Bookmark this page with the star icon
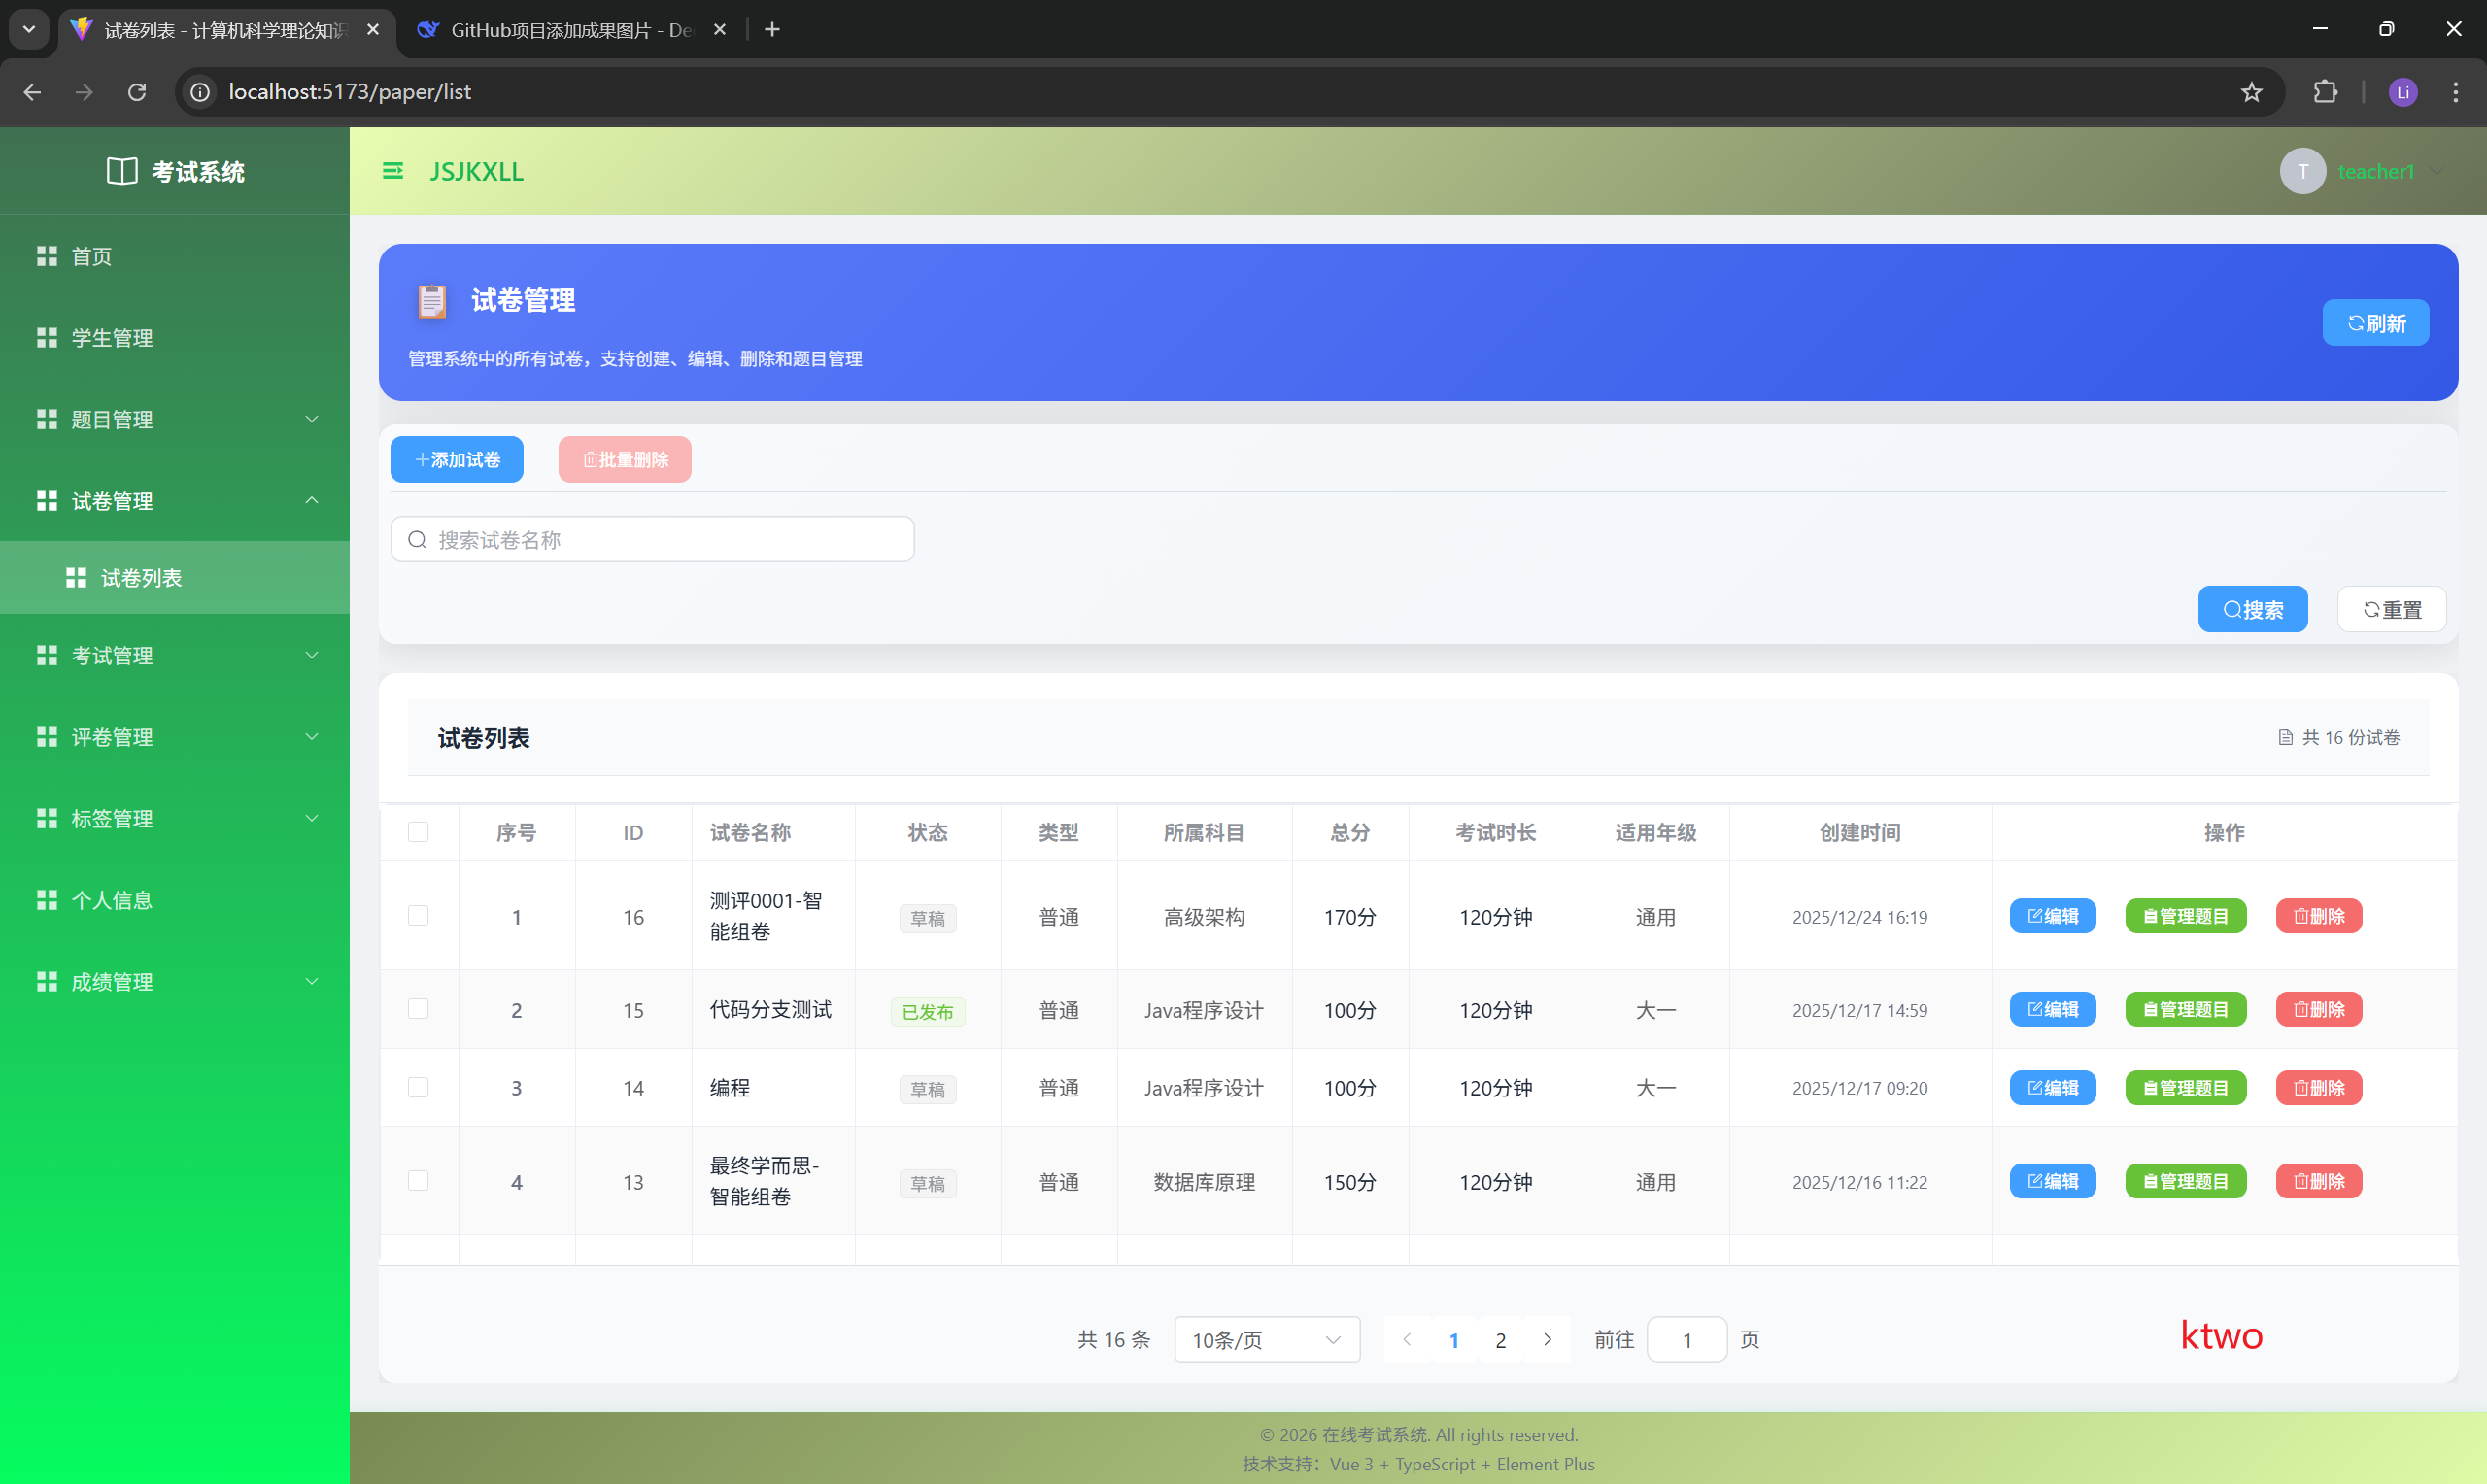The image size is (2487, 1484). point(2250,92)
